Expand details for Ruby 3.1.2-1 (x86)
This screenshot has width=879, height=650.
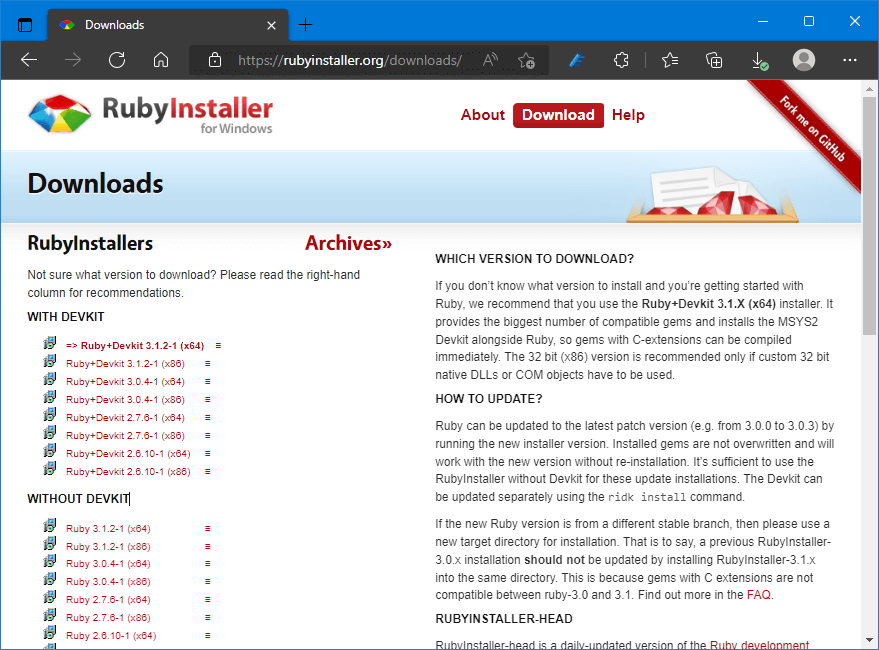click(x=207, y=547)
